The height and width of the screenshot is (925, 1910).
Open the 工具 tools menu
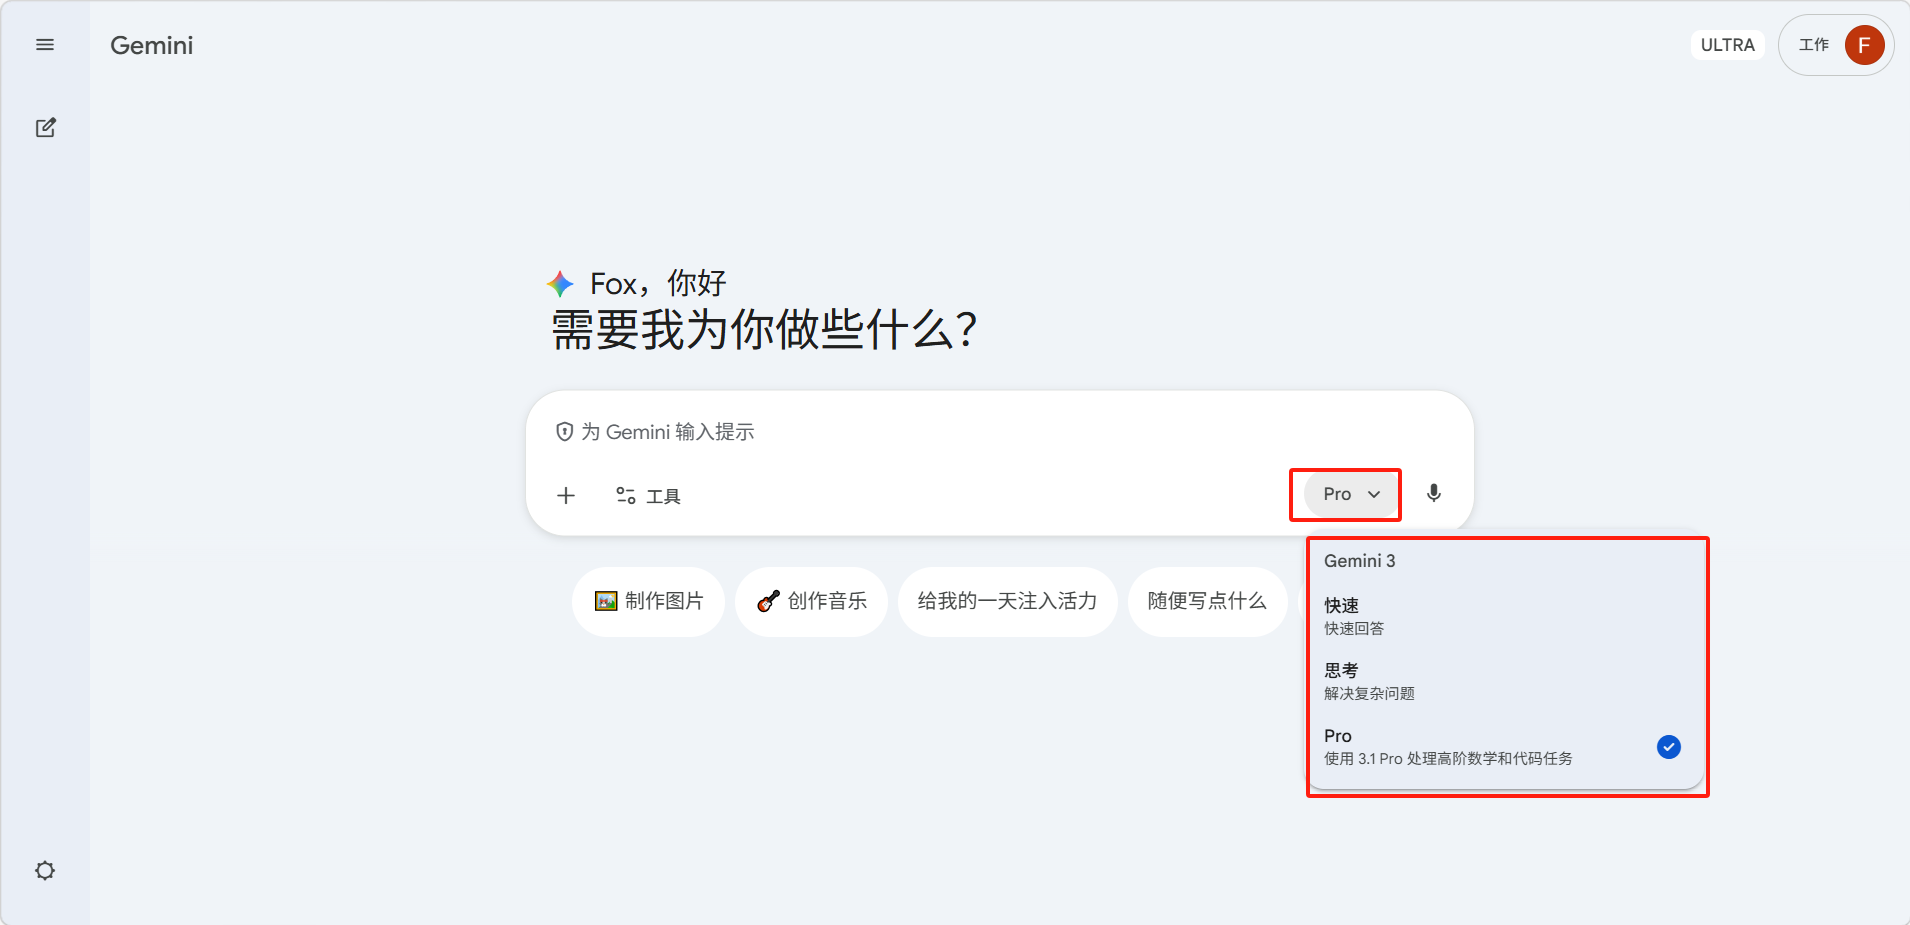click(648, 496)
